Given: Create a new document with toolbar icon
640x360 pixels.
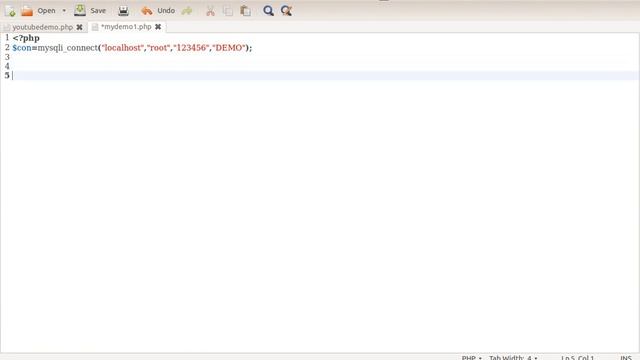Looking at the screenshot, I should coord(10,11).
